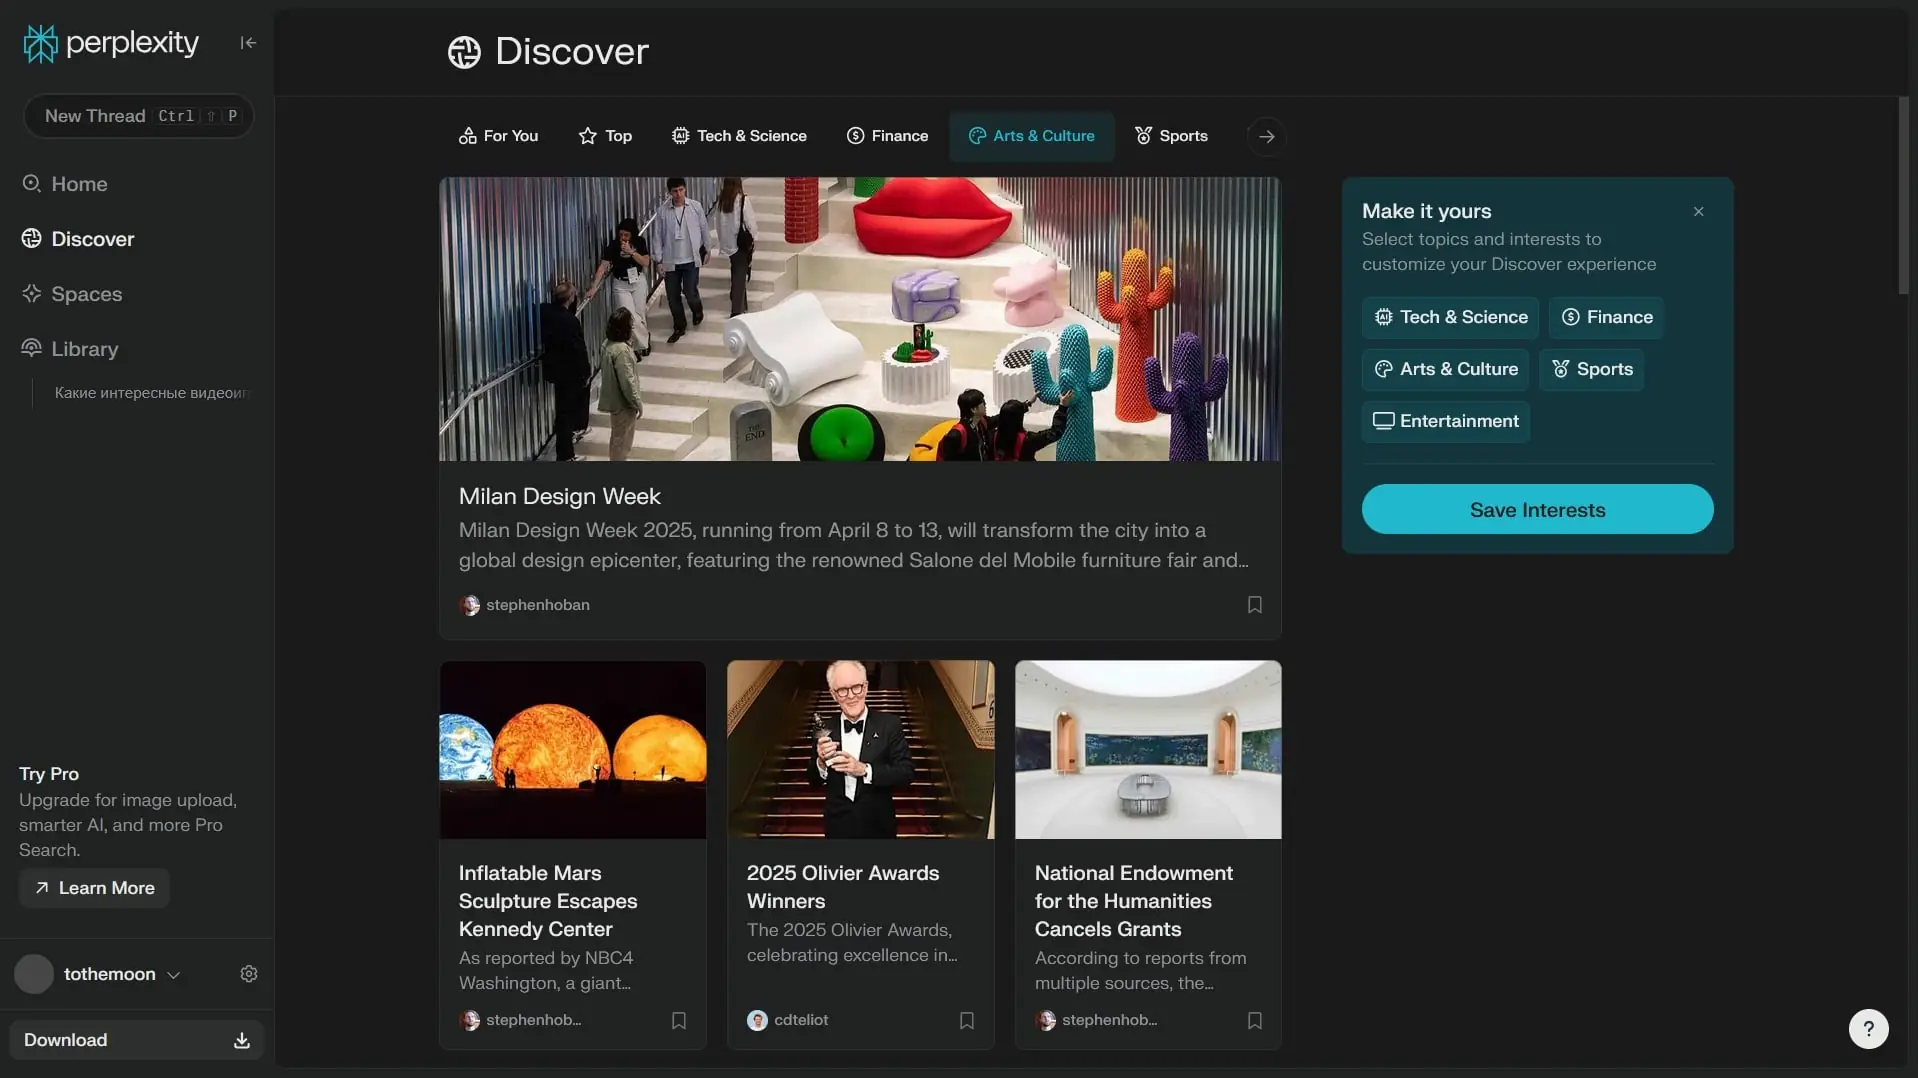The height and width of the screenshot is (1078, 1918).
Task: Bookmark the 2025 Olivier Awards Winners card
Action: 966,1020
